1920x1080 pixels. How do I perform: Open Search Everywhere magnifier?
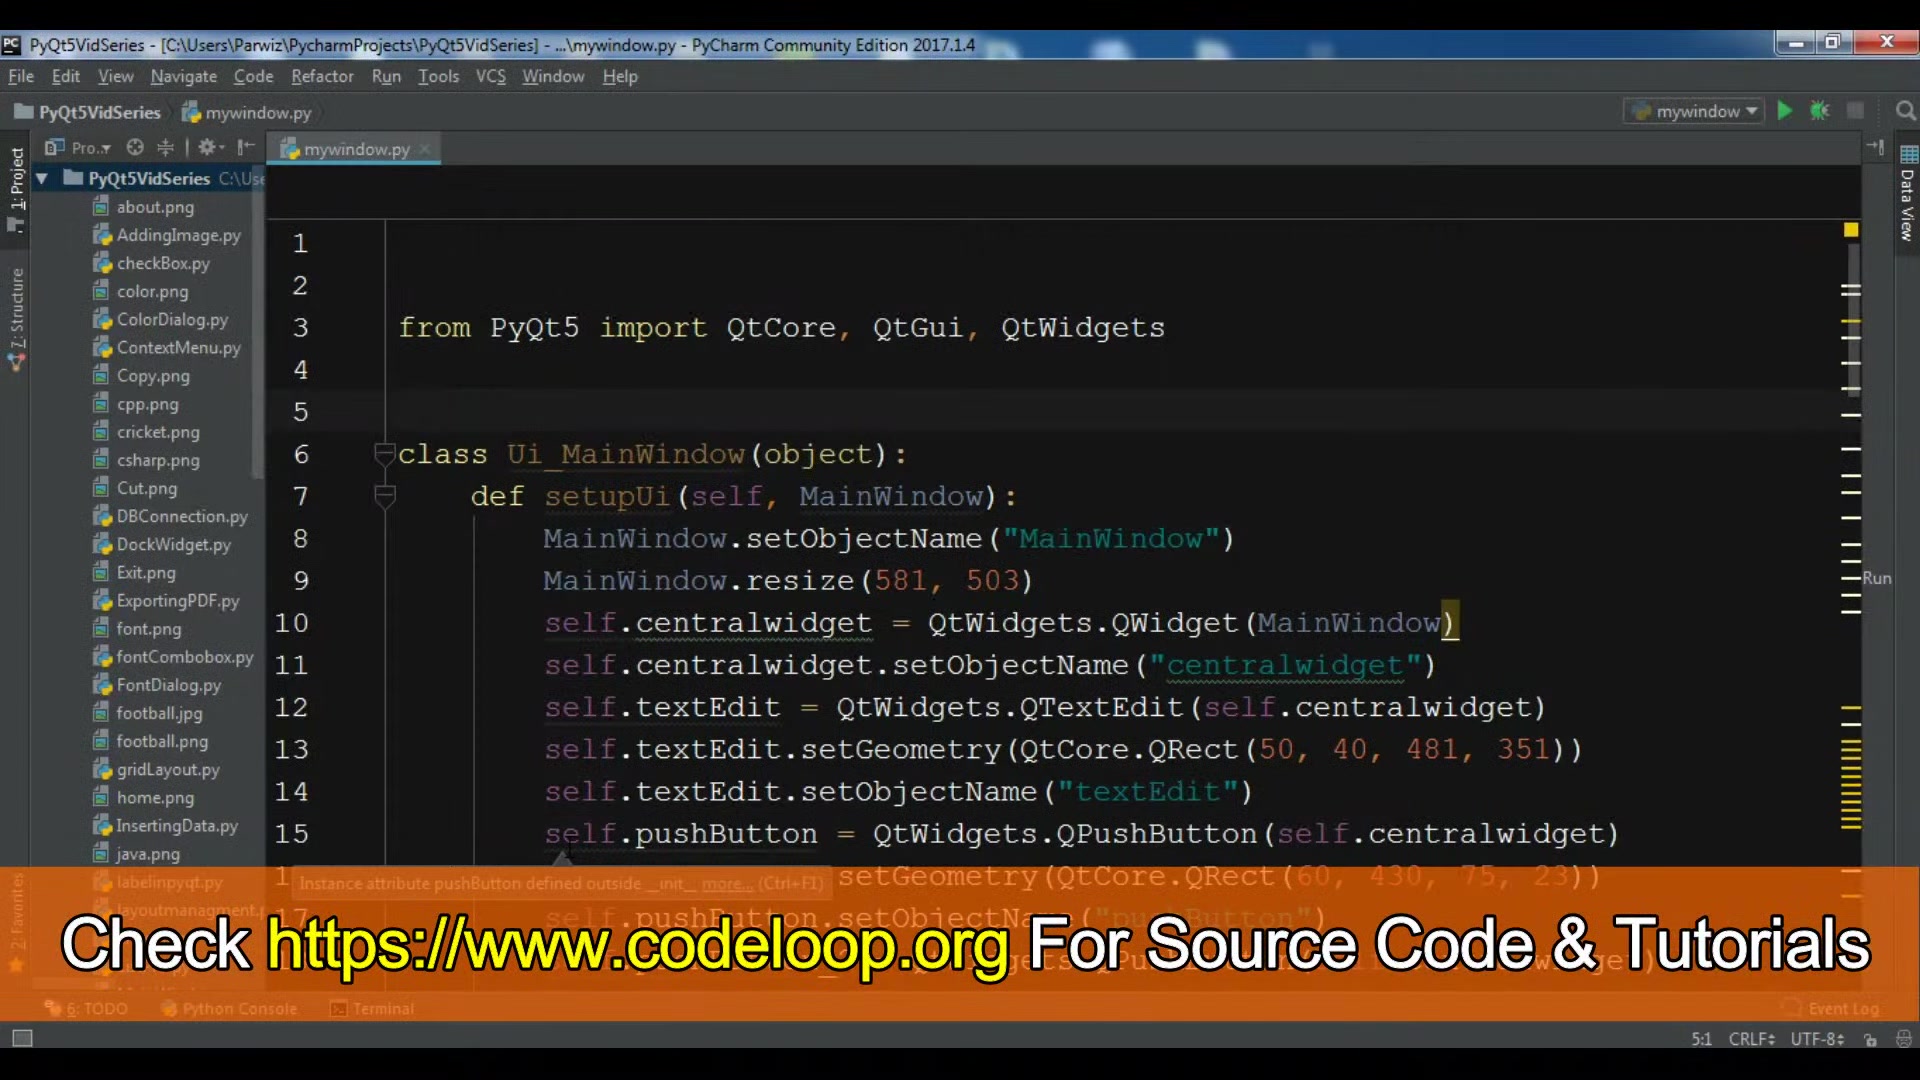[1905, 111]
